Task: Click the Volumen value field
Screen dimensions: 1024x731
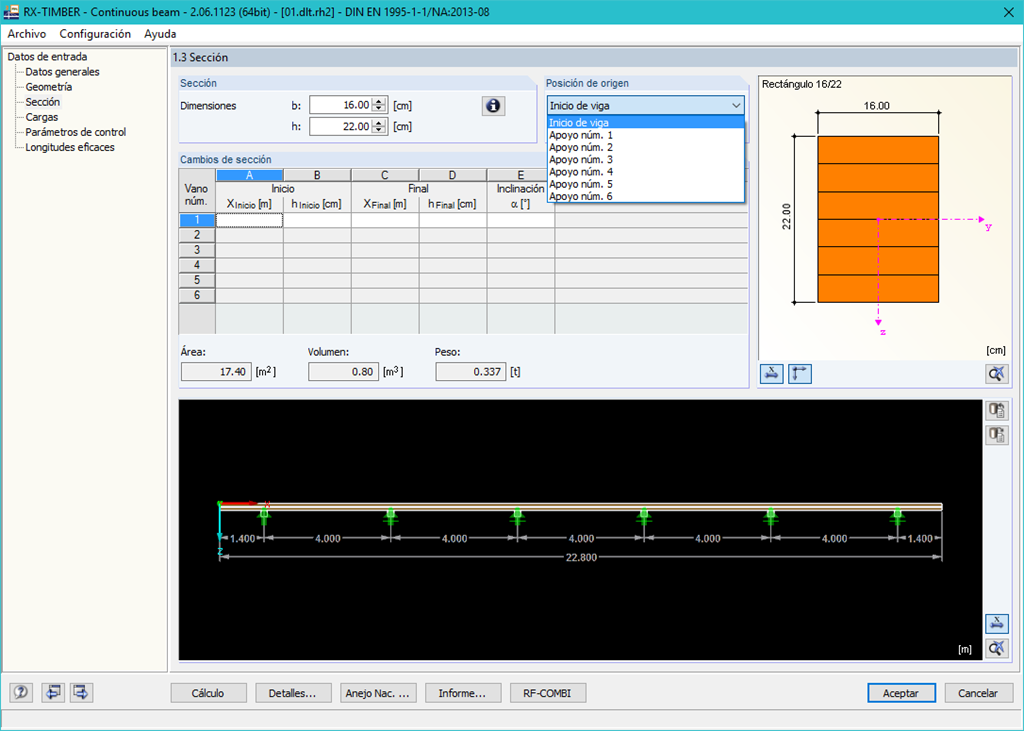Action: click(x=344, y=372)
